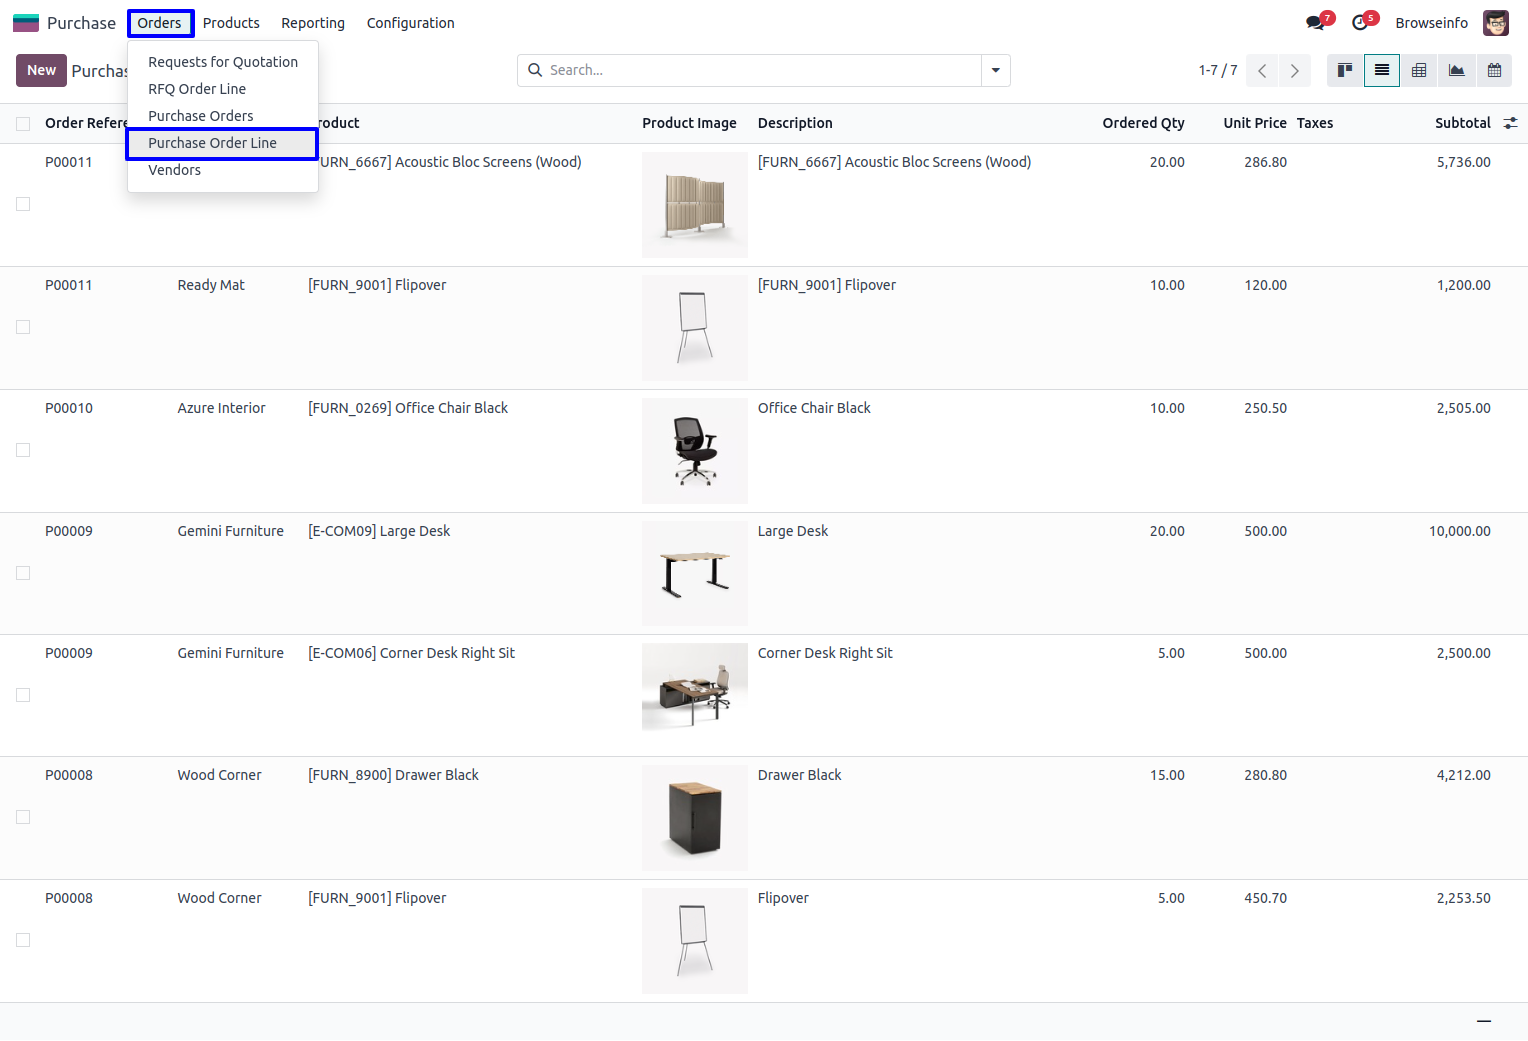Open optional columns settings dropdown
Image resolution: width=1528 pixels, height=1041 pixels.
[x=1510, y=123]
